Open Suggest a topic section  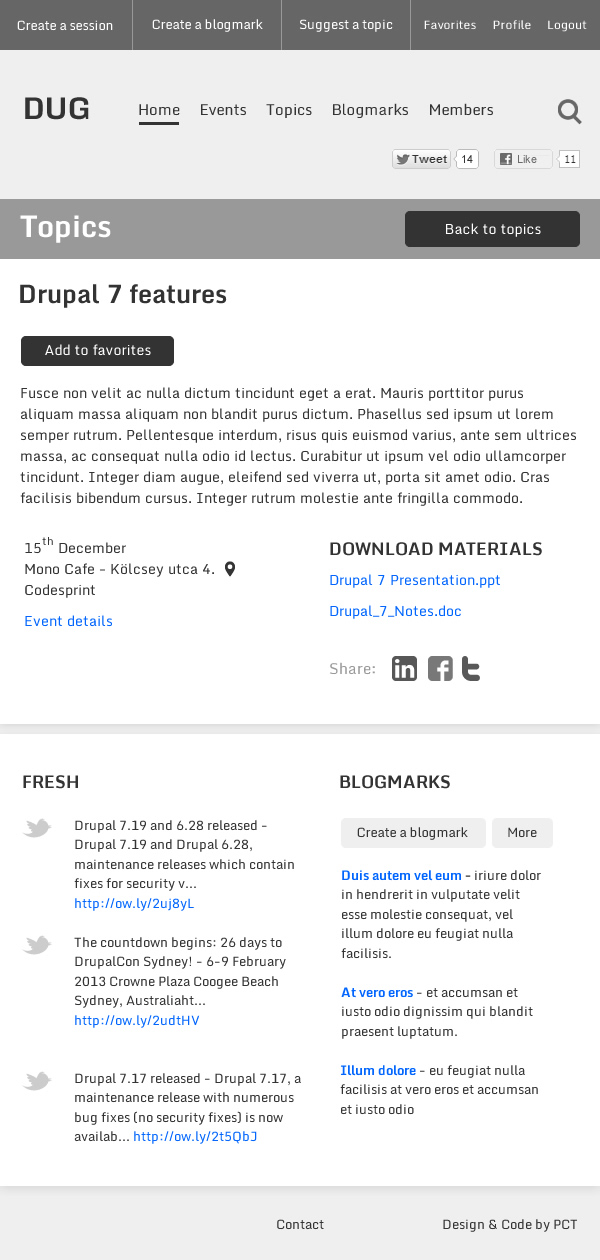pyautogui.click(x=345, y=24)
